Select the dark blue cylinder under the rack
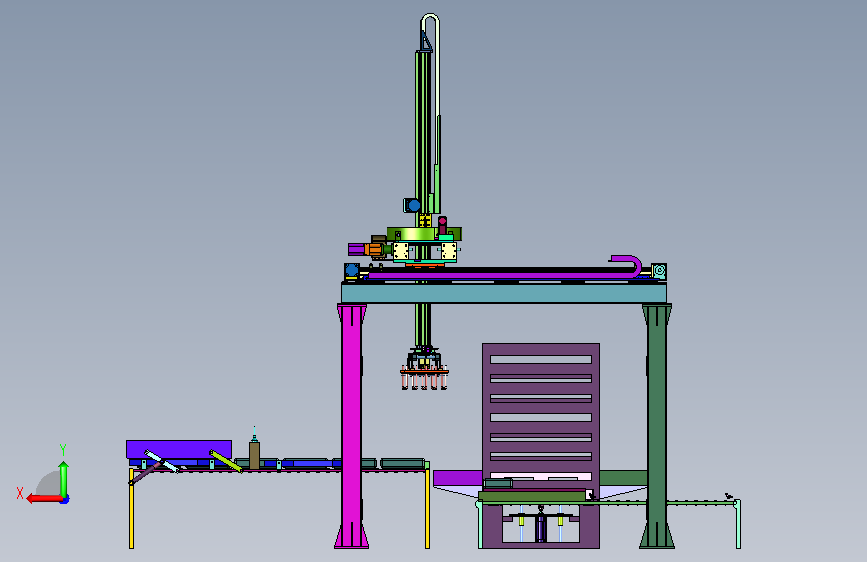867x562 pixels. 541,527
